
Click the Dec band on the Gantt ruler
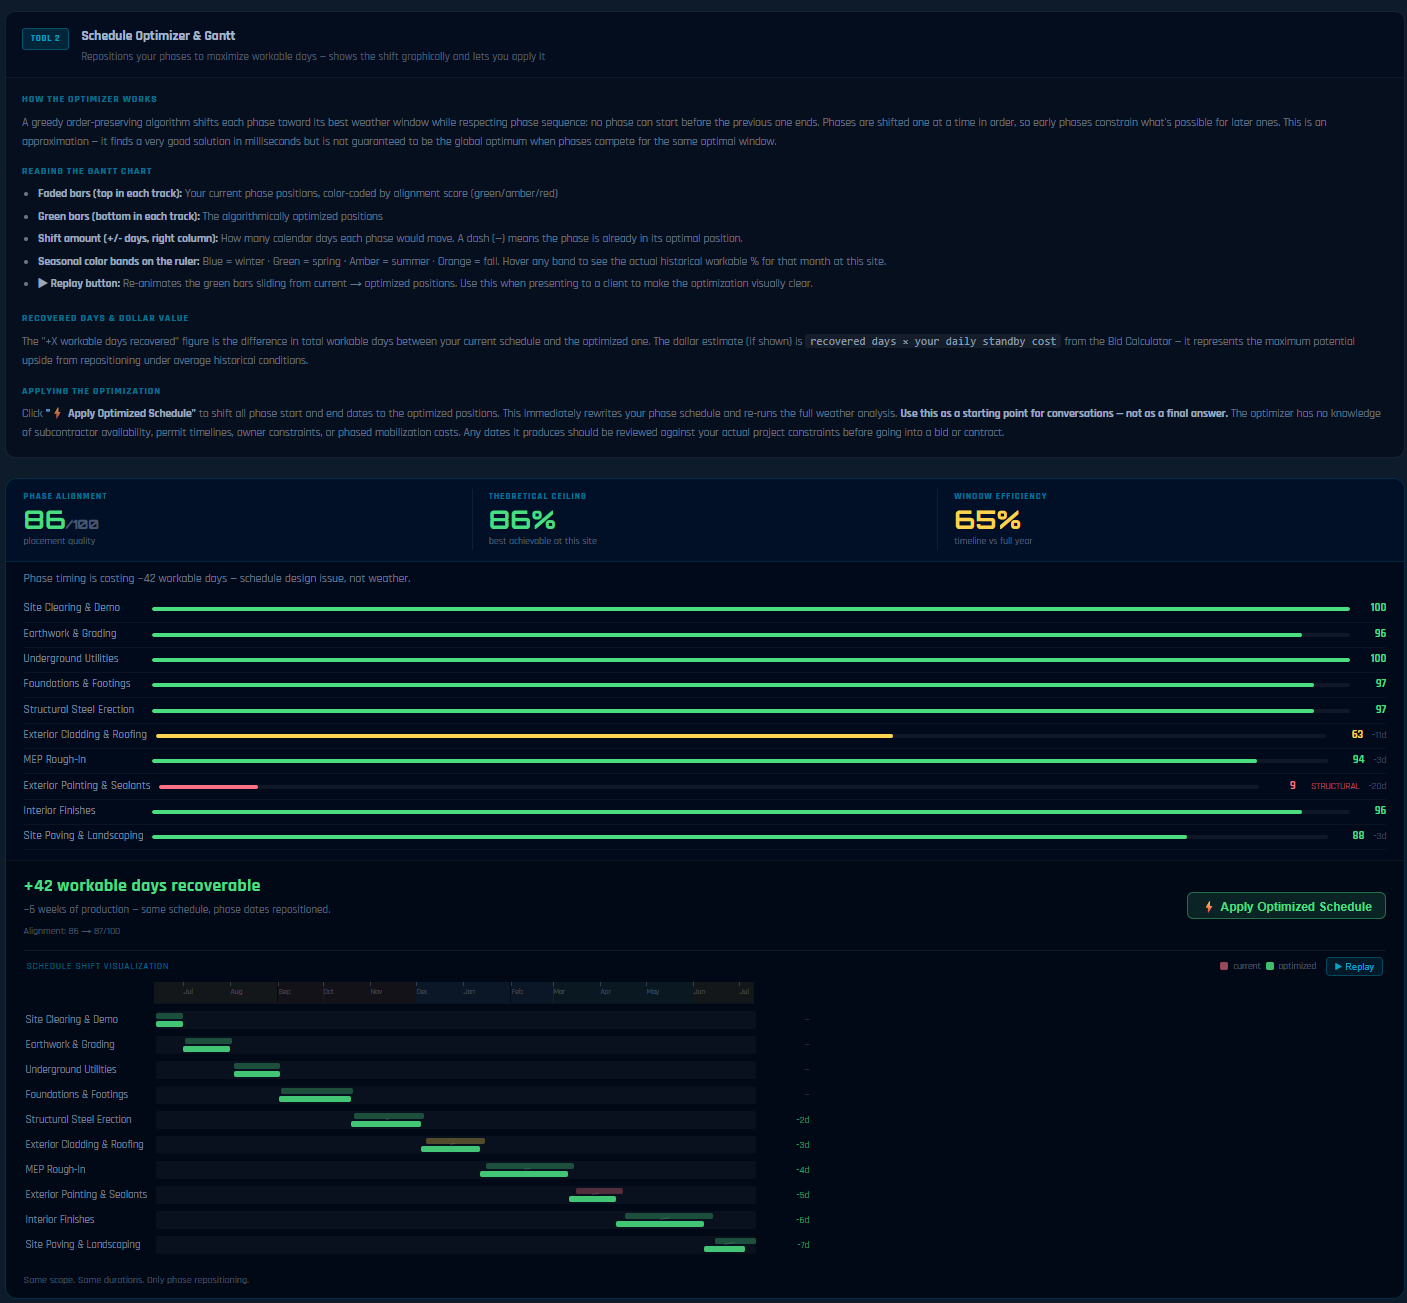point(438,992)
